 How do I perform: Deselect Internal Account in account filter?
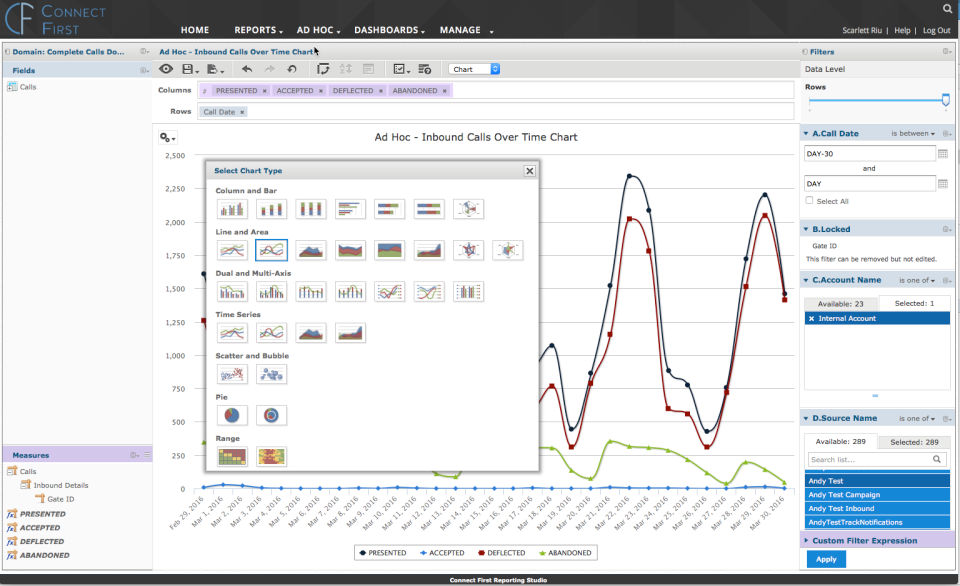[811, 318]
